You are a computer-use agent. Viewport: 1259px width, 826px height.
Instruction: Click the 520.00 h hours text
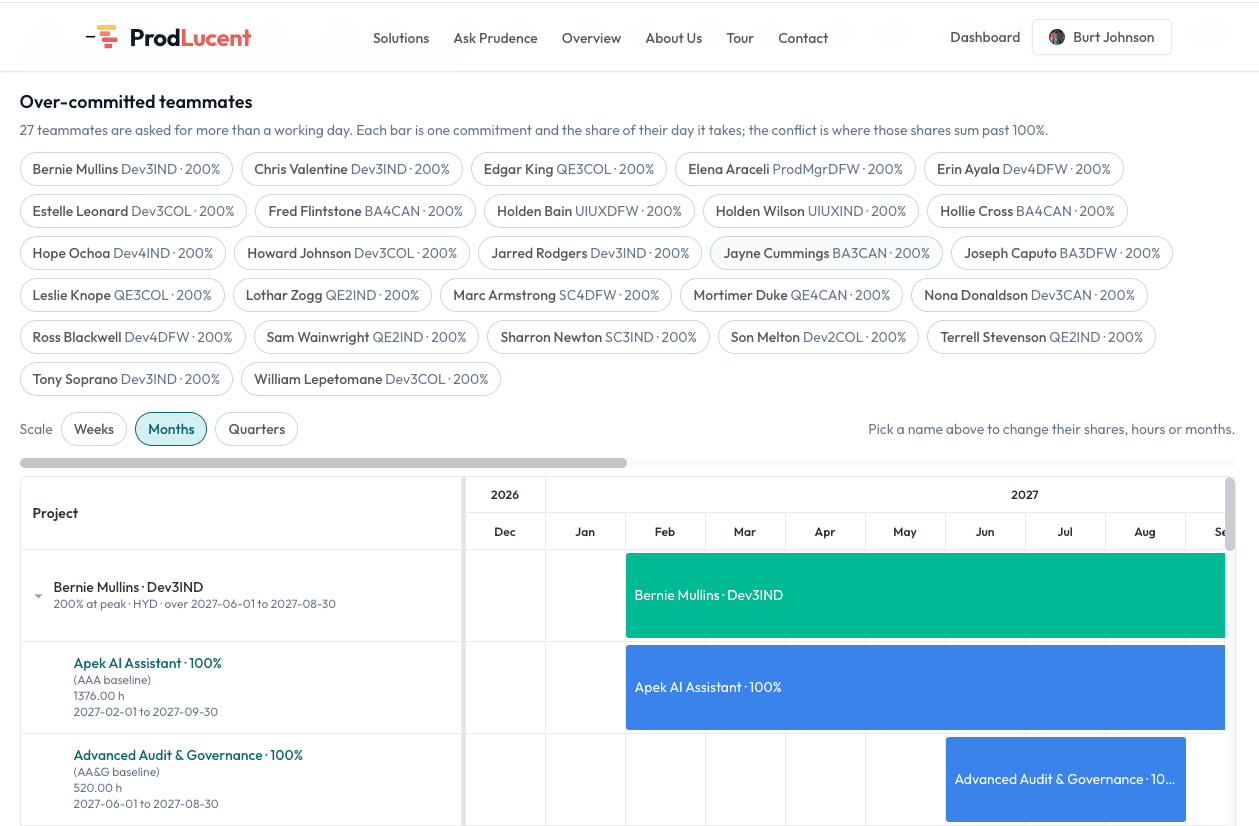click(96, 788)
